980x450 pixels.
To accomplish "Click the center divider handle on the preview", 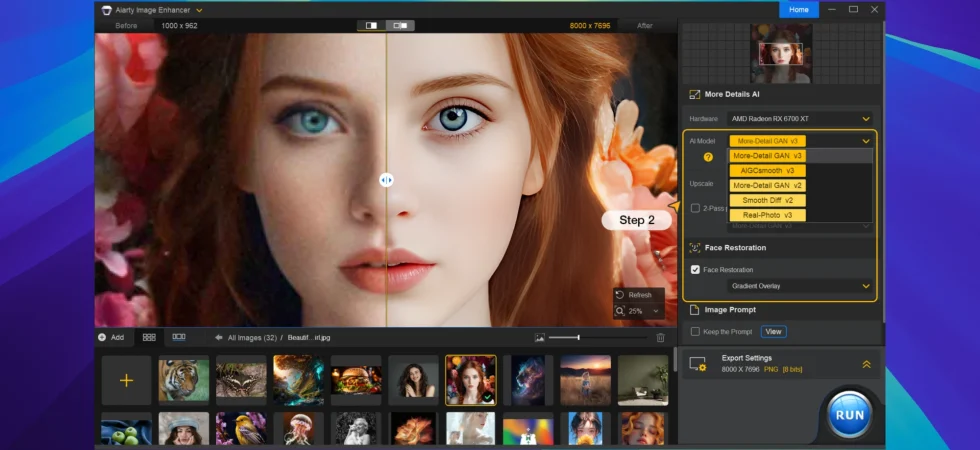I will tap(386, 180).
